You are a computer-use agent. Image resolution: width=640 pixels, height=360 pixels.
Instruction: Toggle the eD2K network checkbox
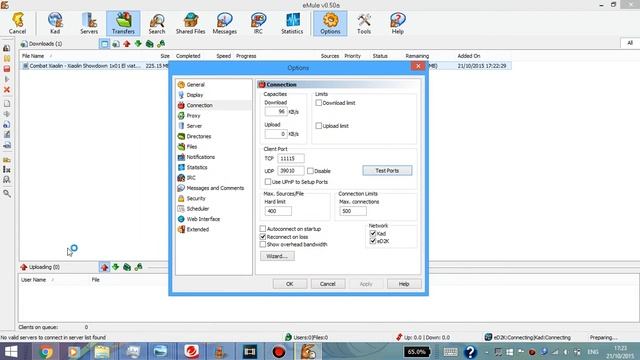click(x=373, y=241)
